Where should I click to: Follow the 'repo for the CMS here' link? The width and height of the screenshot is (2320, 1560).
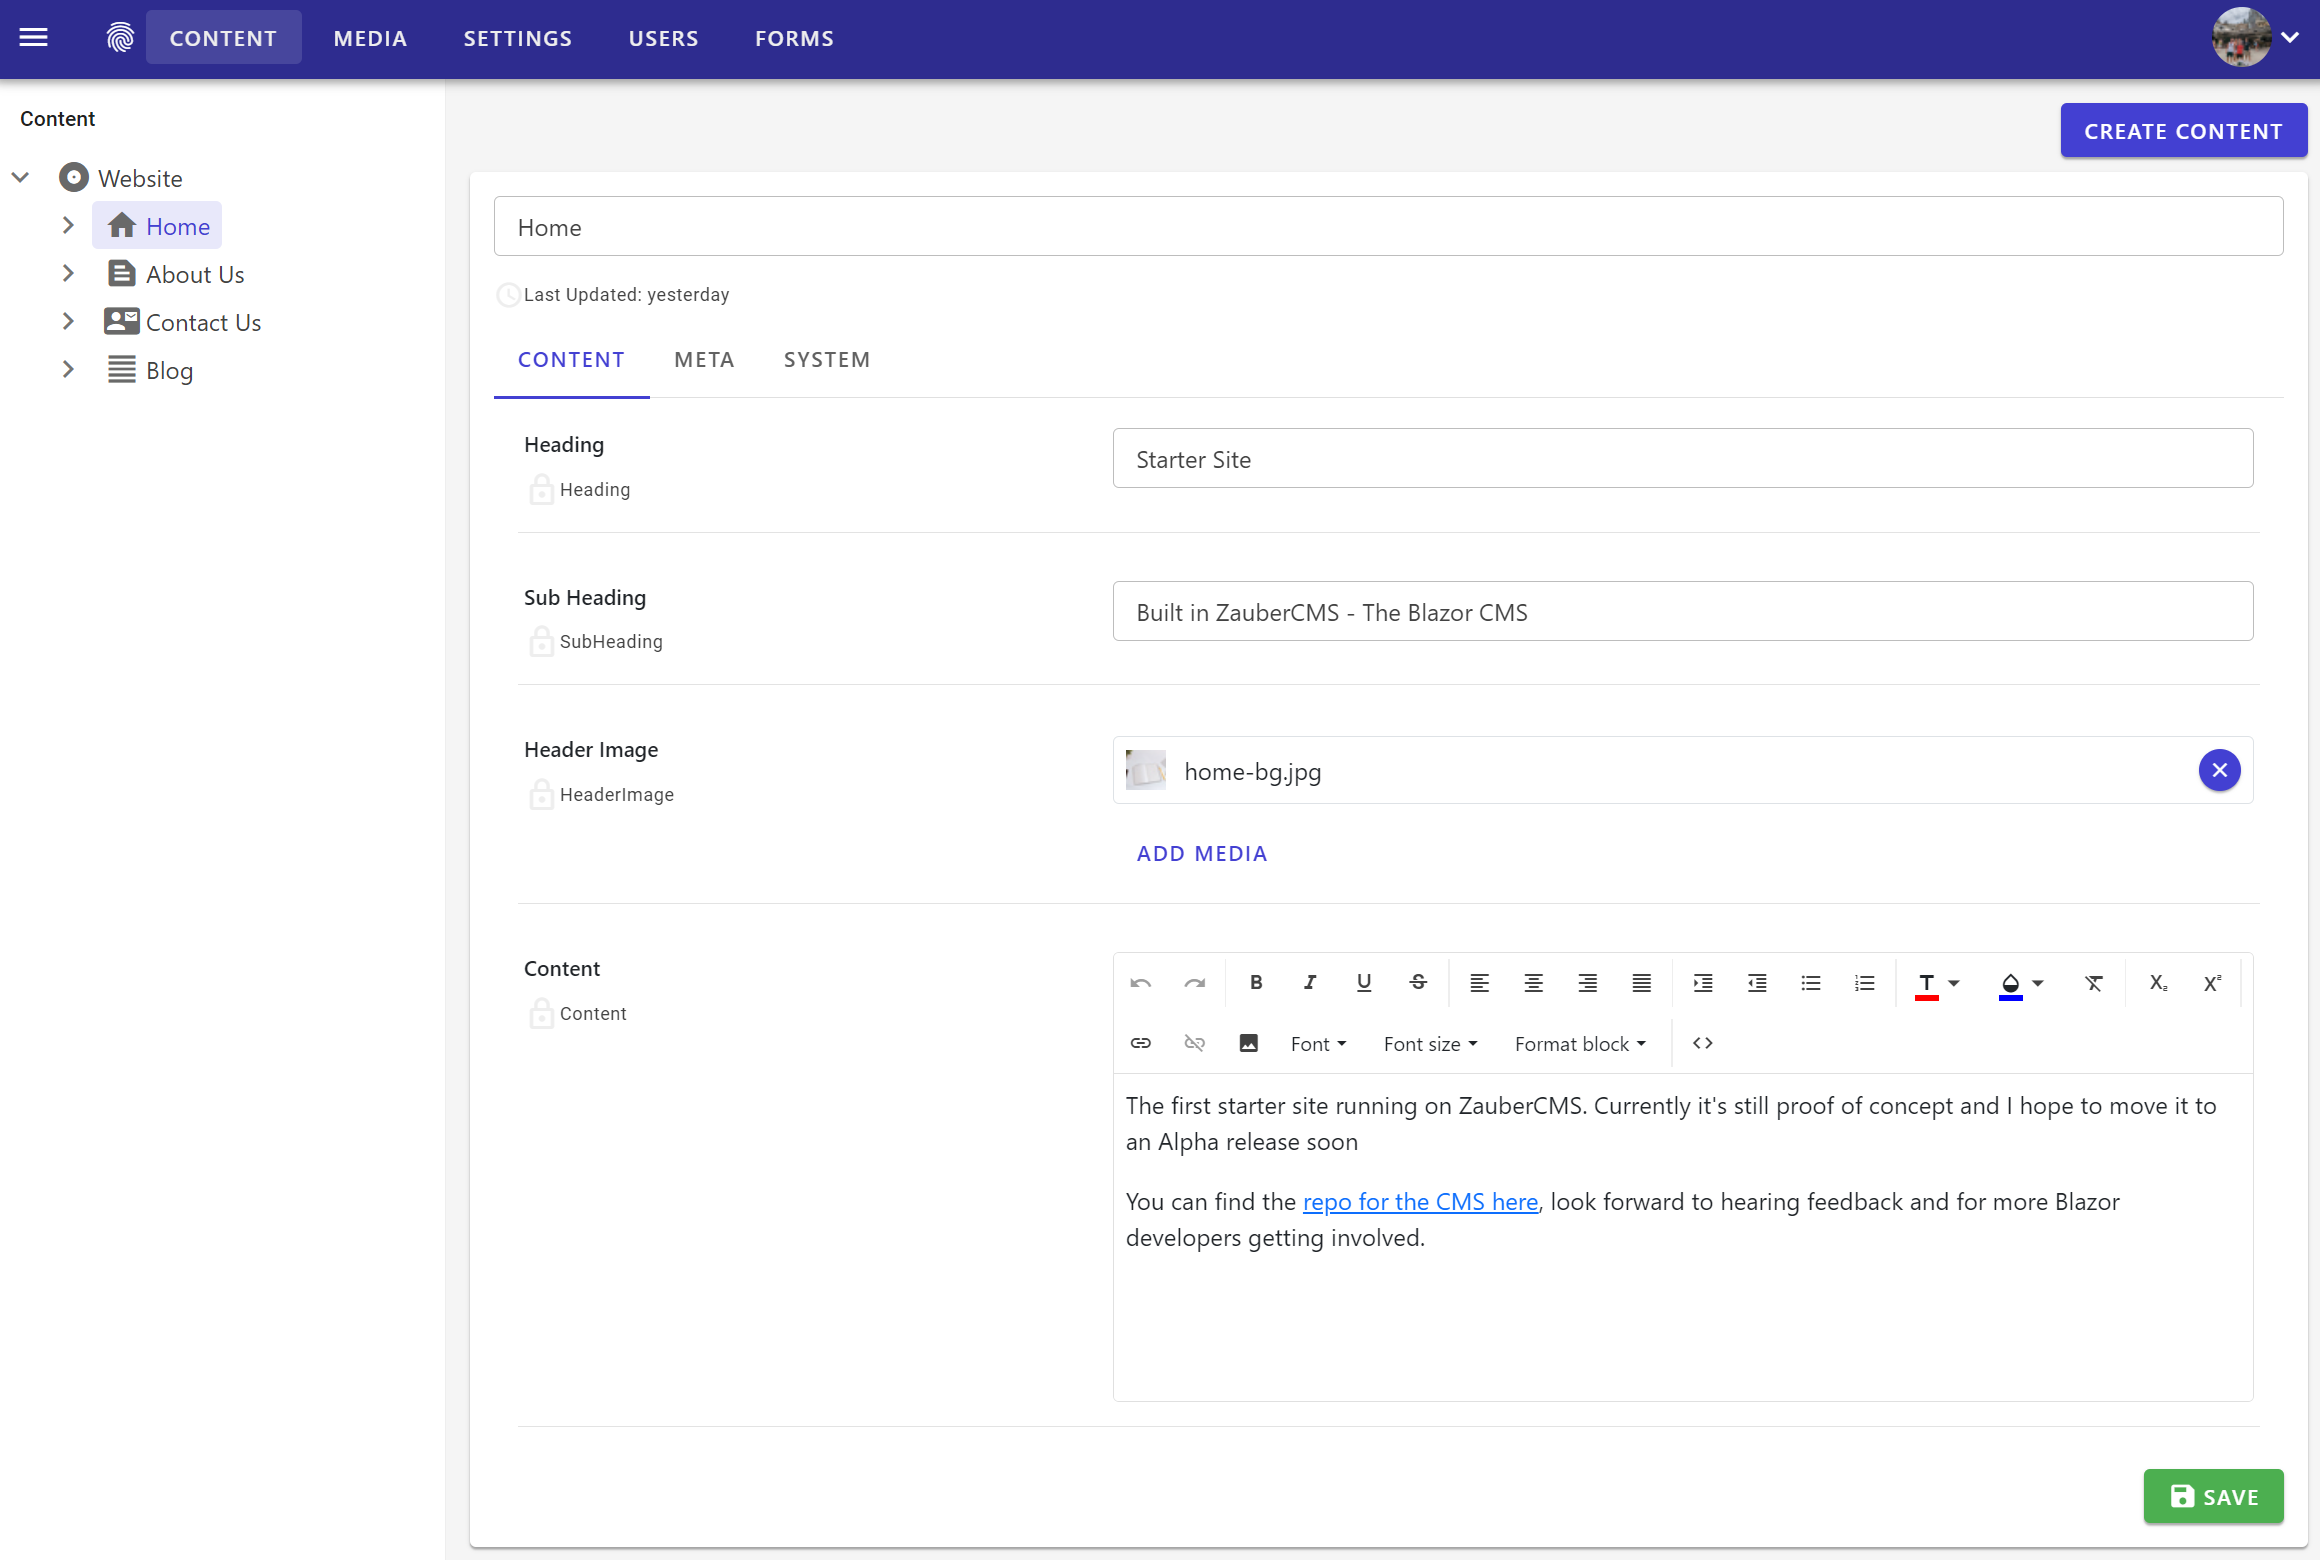(1420, 1202)
